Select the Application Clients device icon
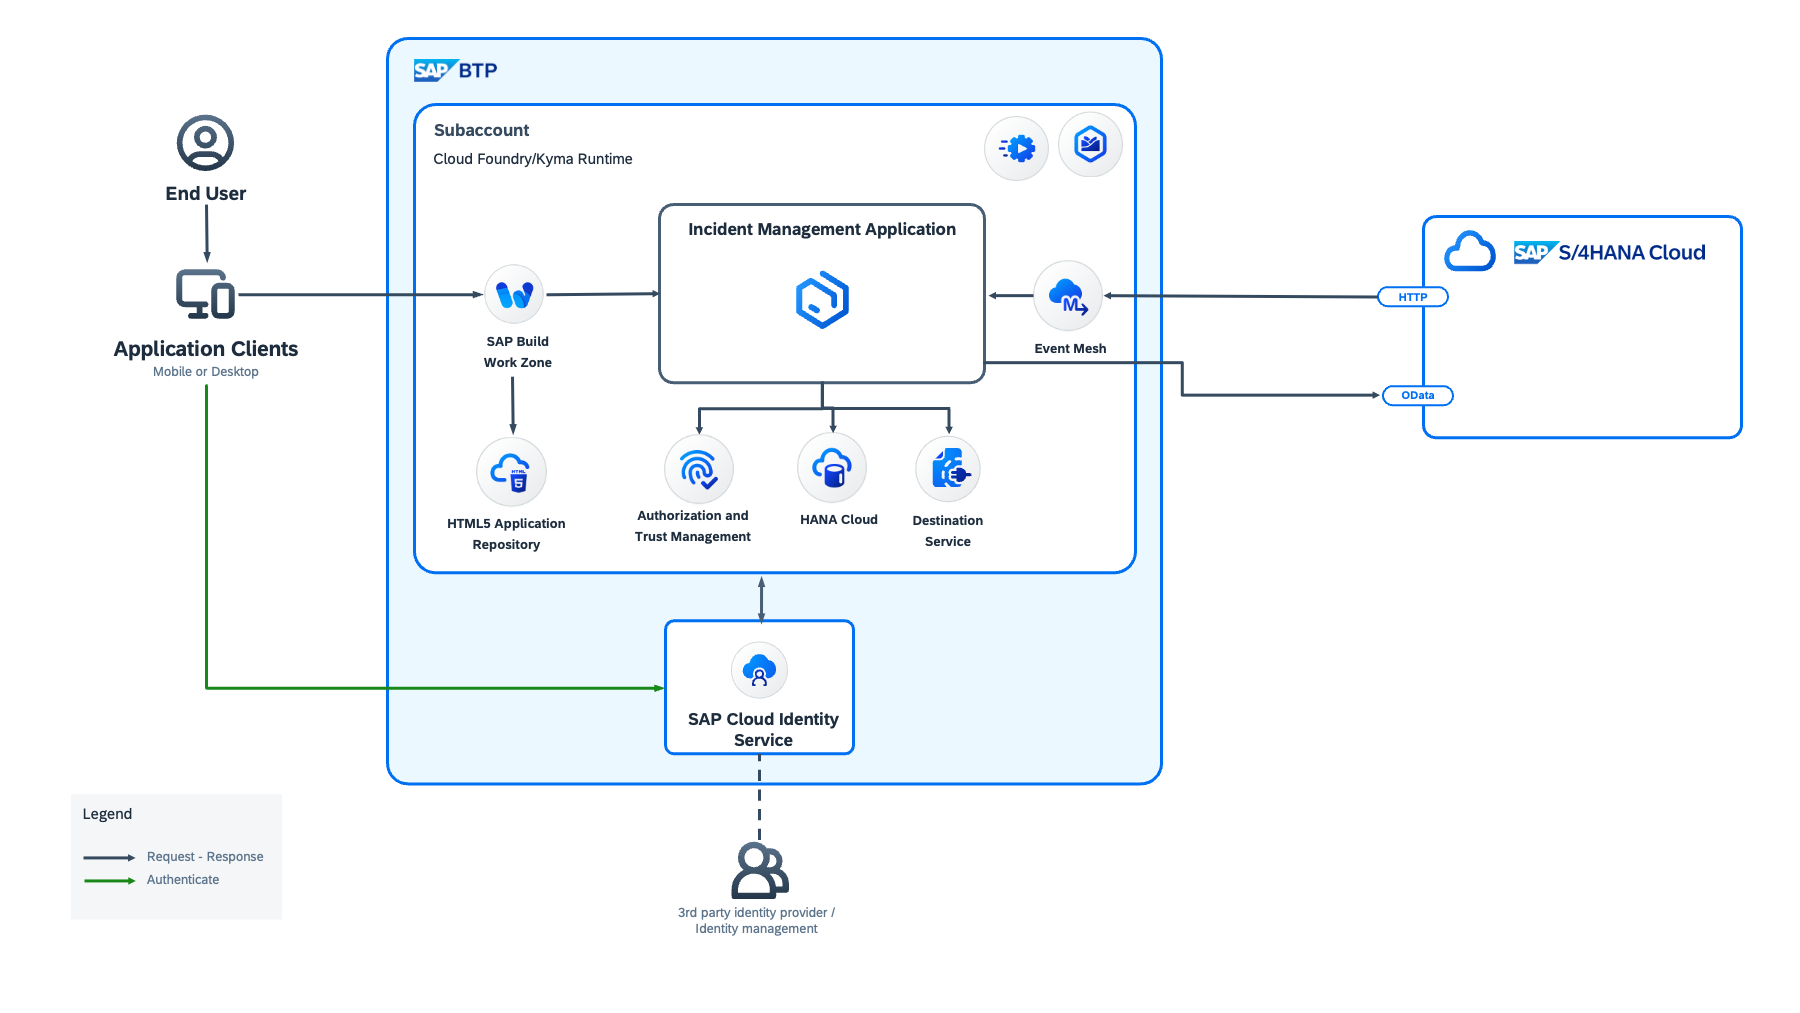Viewport: 1800px width, 1013px height. point(205,294)
